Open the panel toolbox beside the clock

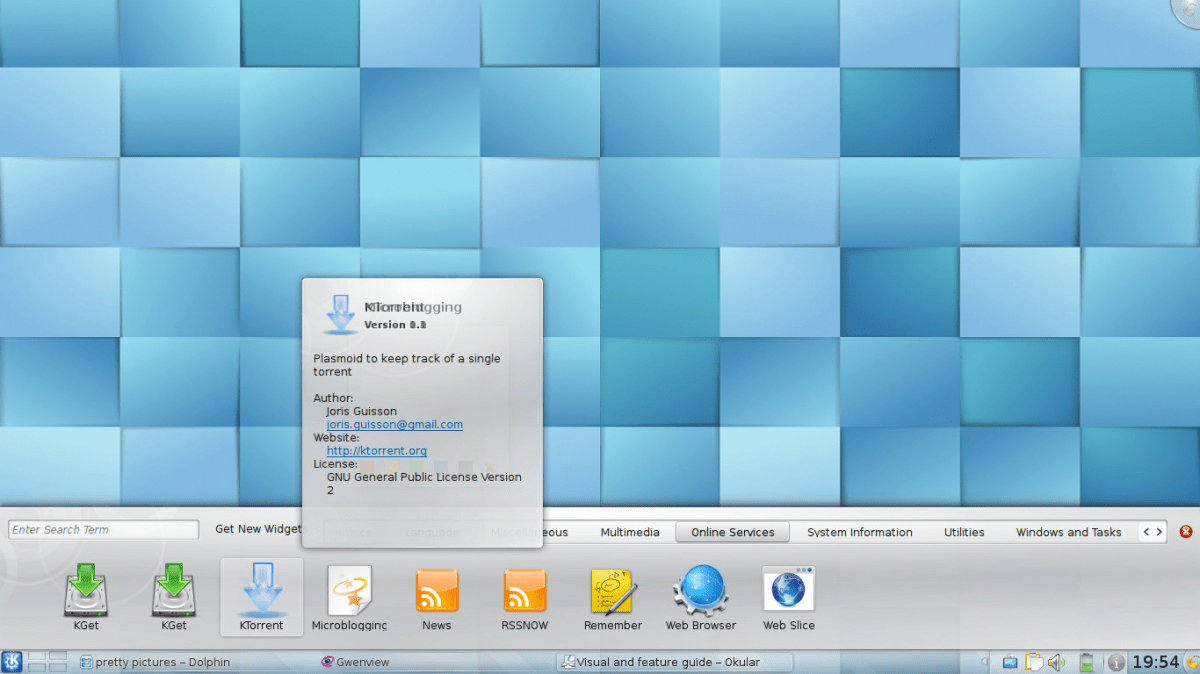pos(1192,662)
